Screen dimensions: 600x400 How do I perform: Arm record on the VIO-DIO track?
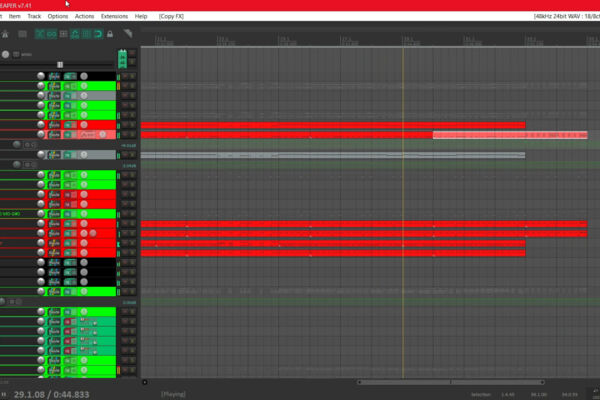click(x=84, y=214)
